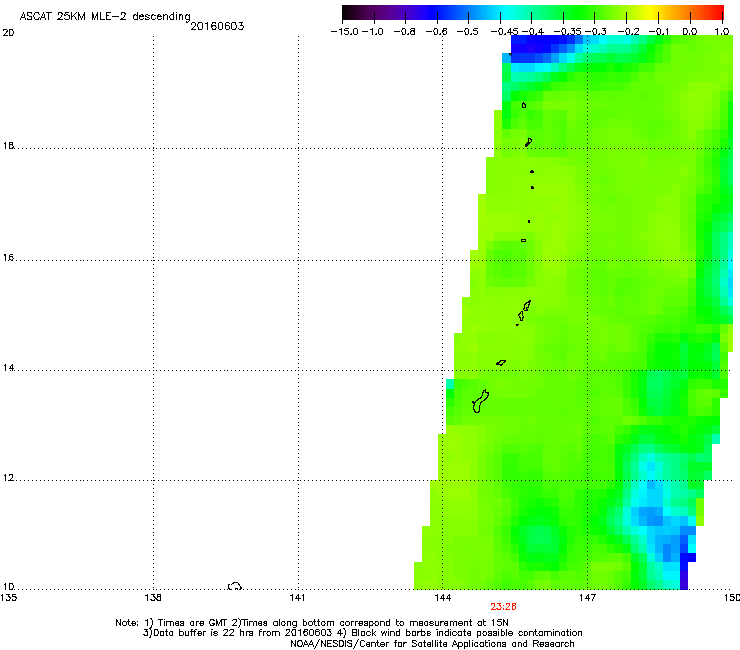Click the latitude axis label 18
The width and height of the screenshot is (740, 650).
[8, 145]
